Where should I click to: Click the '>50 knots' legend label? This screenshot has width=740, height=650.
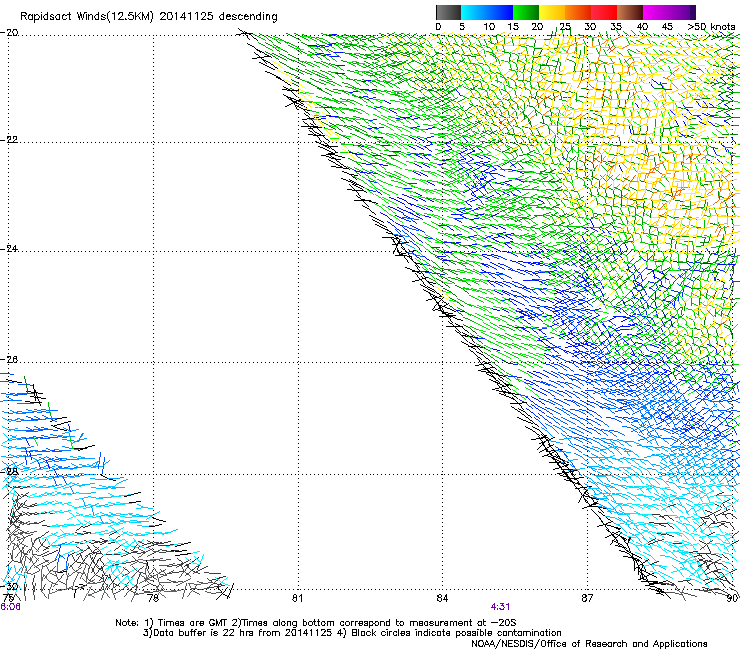pyautogui.click(x=711, y=27)
